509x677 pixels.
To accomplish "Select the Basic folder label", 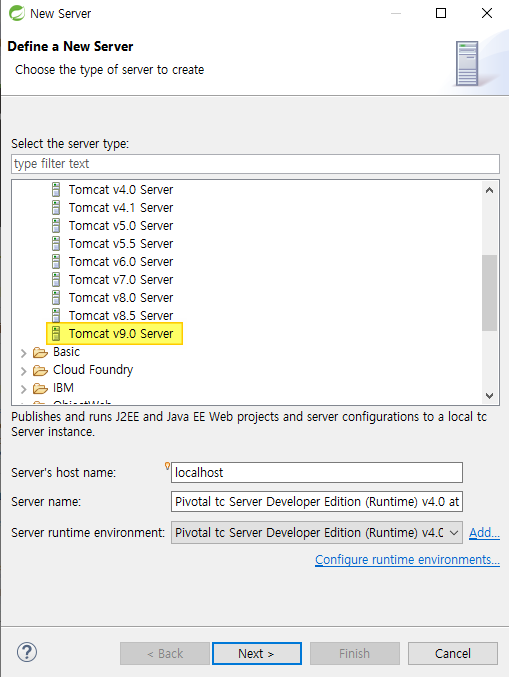I will coord(66,352).
